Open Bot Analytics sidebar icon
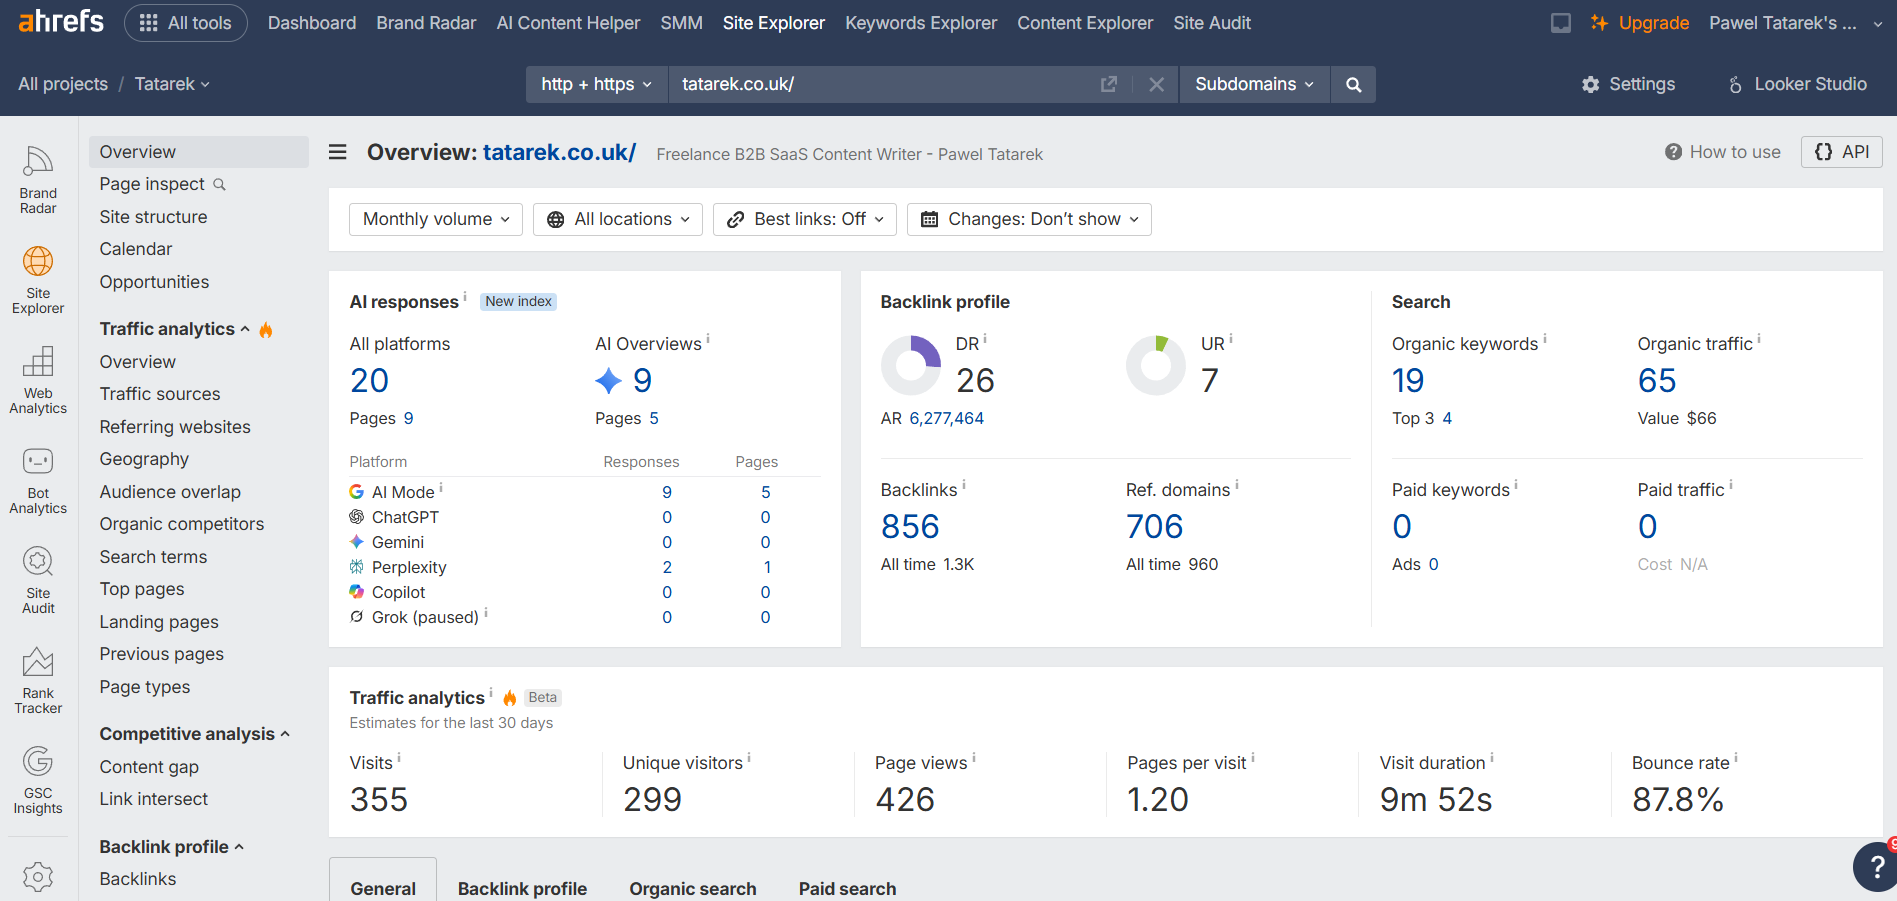The image size is (1897, 901). 38,479
